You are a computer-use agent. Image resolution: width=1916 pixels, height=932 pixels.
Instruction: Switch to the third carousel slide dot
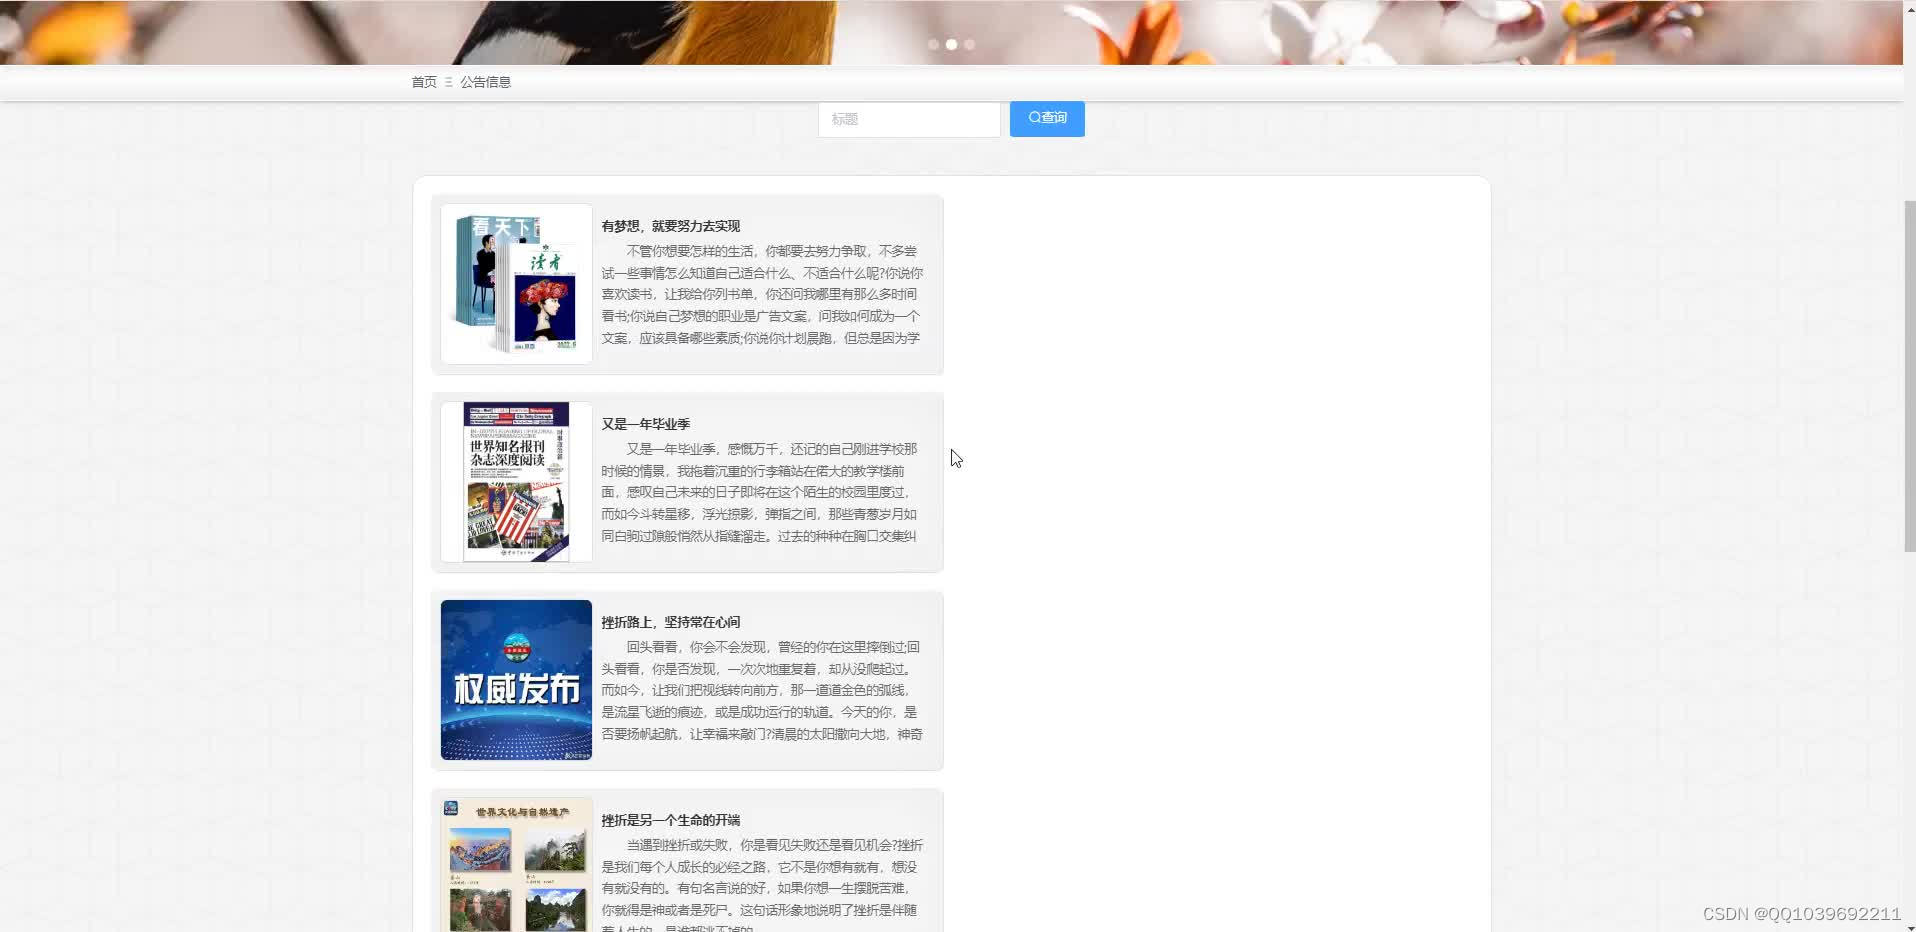coord(970,44)
